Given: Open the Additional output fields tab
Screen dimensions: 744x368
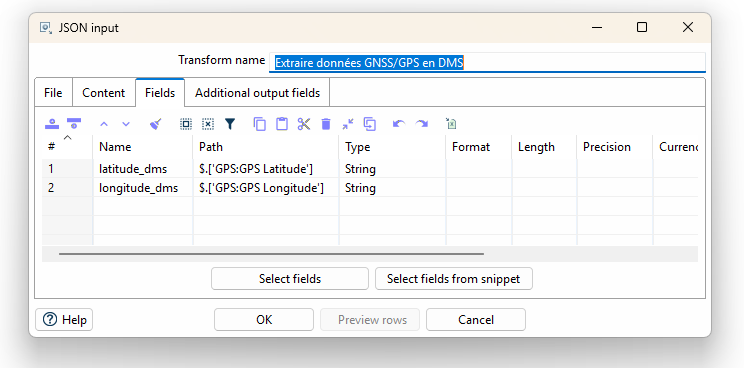Looking at the screenshot, I should tap(257, 93).
